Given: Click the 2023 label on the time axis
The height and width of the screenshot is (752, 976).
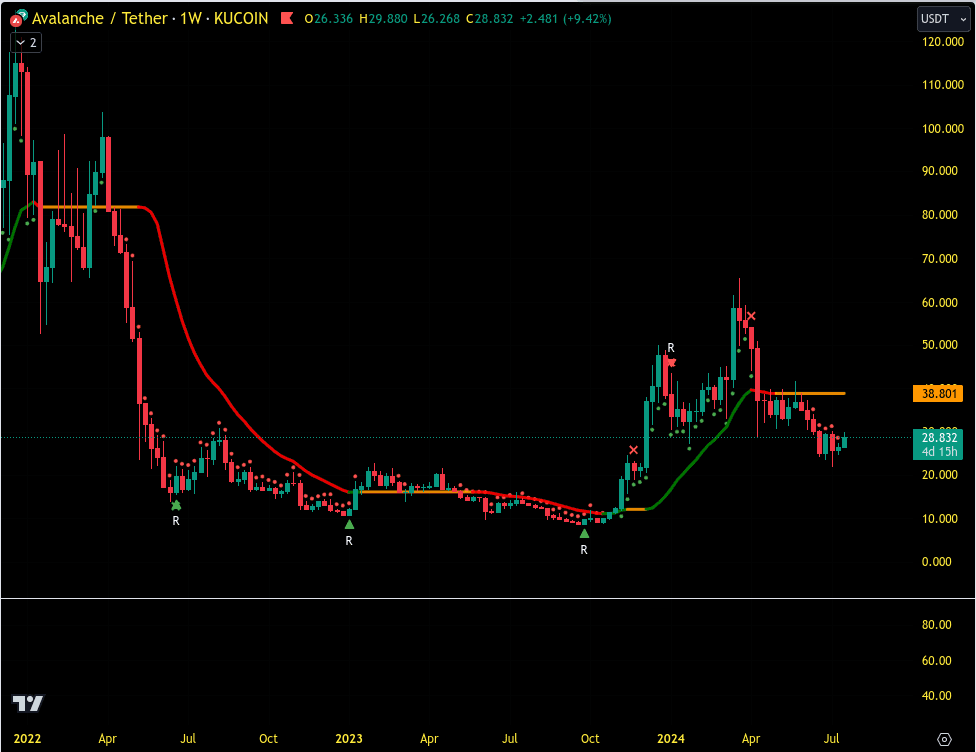Looking at the screenshot, I should 349,739.
